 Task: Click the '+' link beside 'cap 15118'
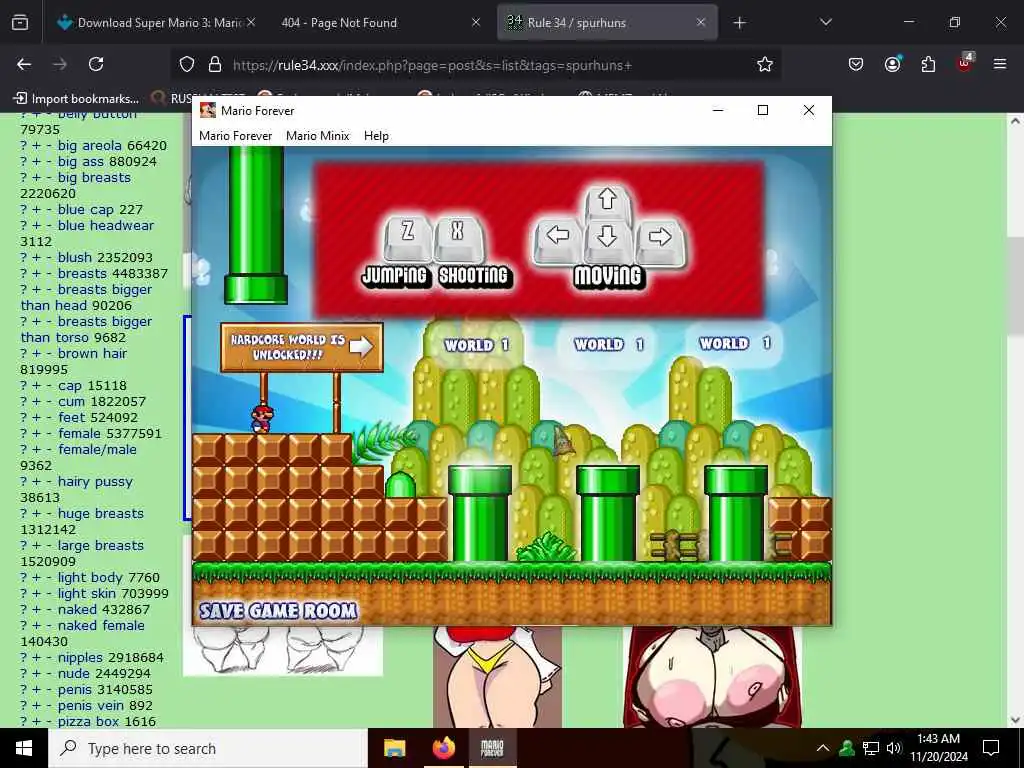(x=37, y=386)
